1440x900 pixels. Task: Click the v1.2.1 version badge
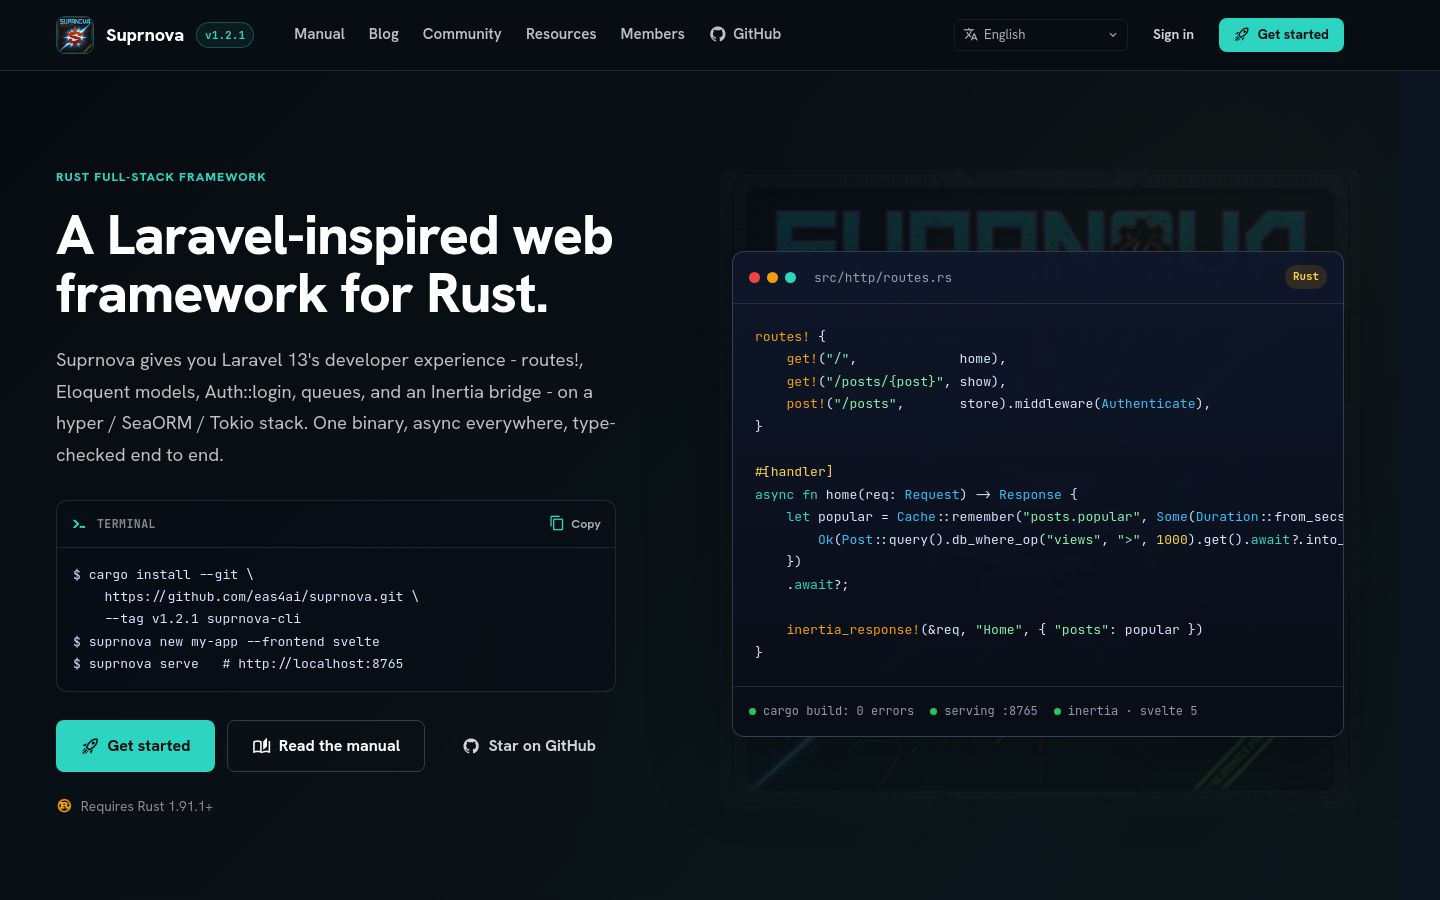tap(225, 35)
